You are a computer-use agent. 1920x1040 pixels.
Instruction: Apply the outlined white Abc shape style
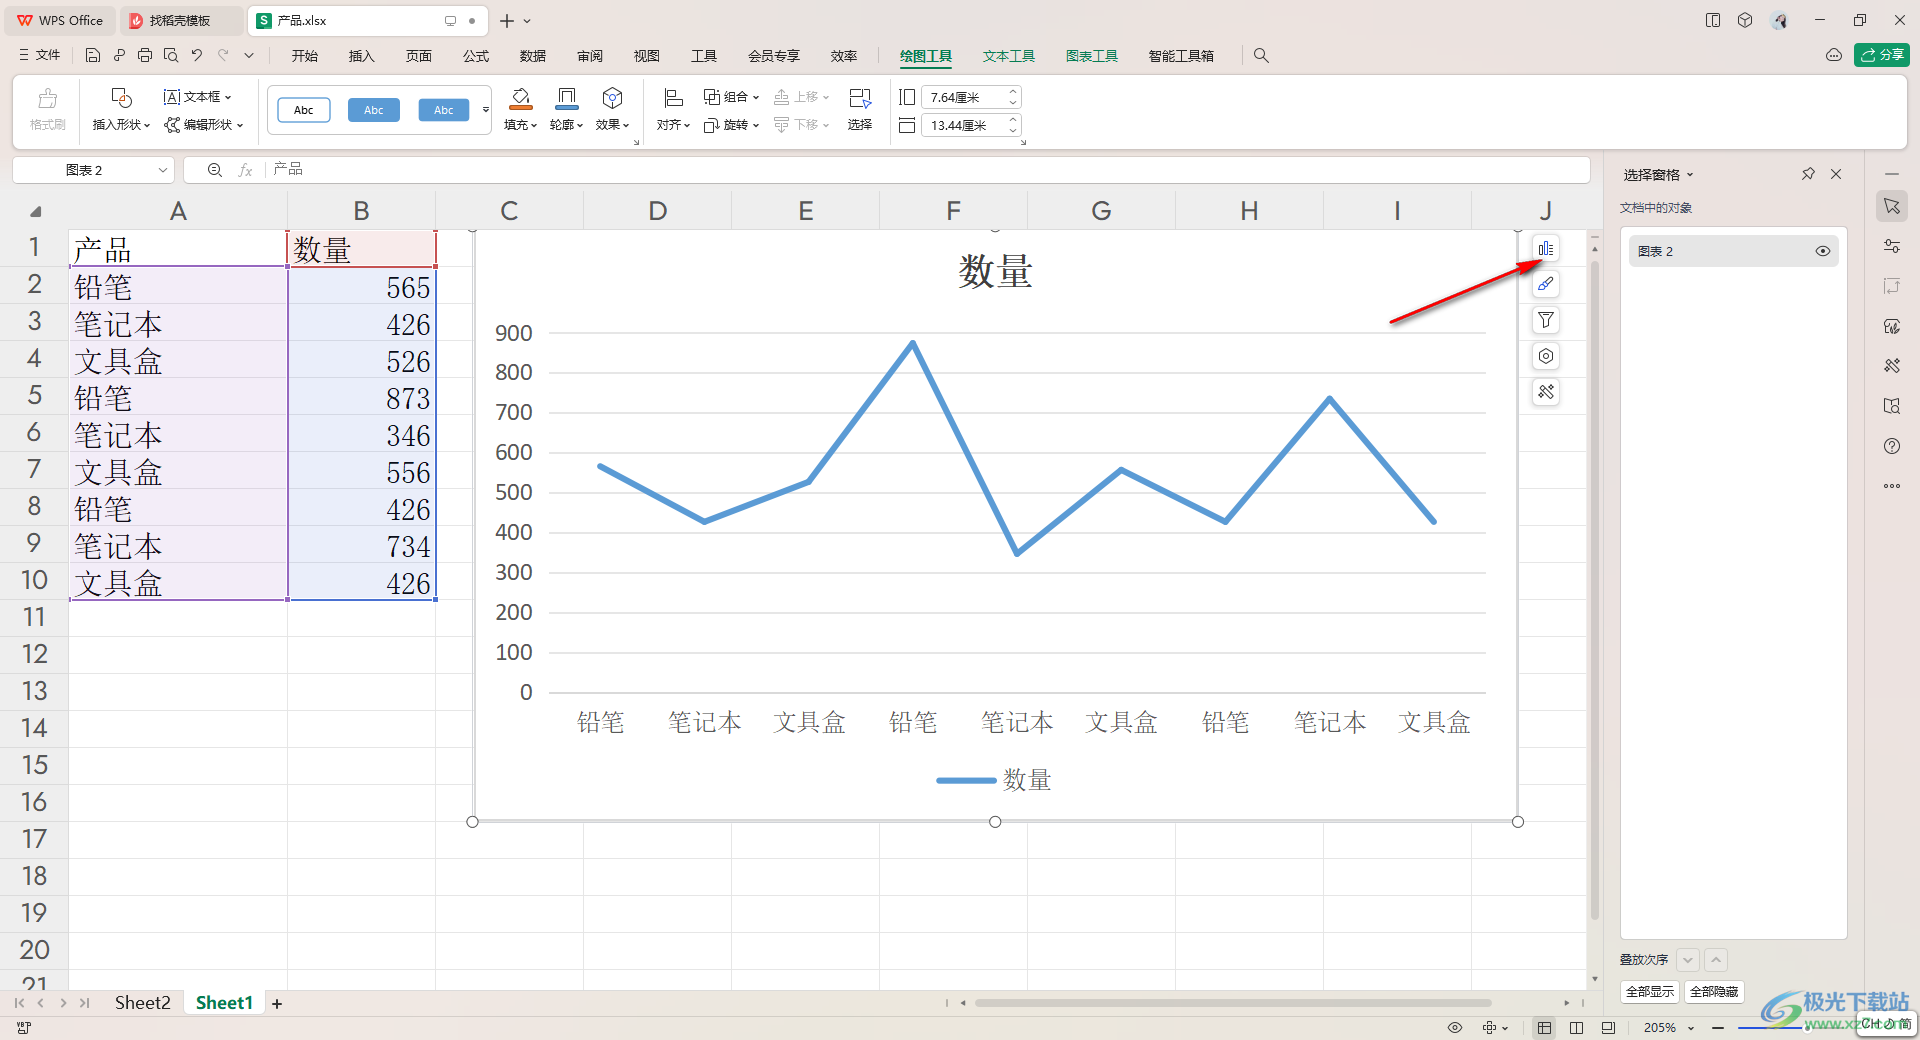(304, 110)
